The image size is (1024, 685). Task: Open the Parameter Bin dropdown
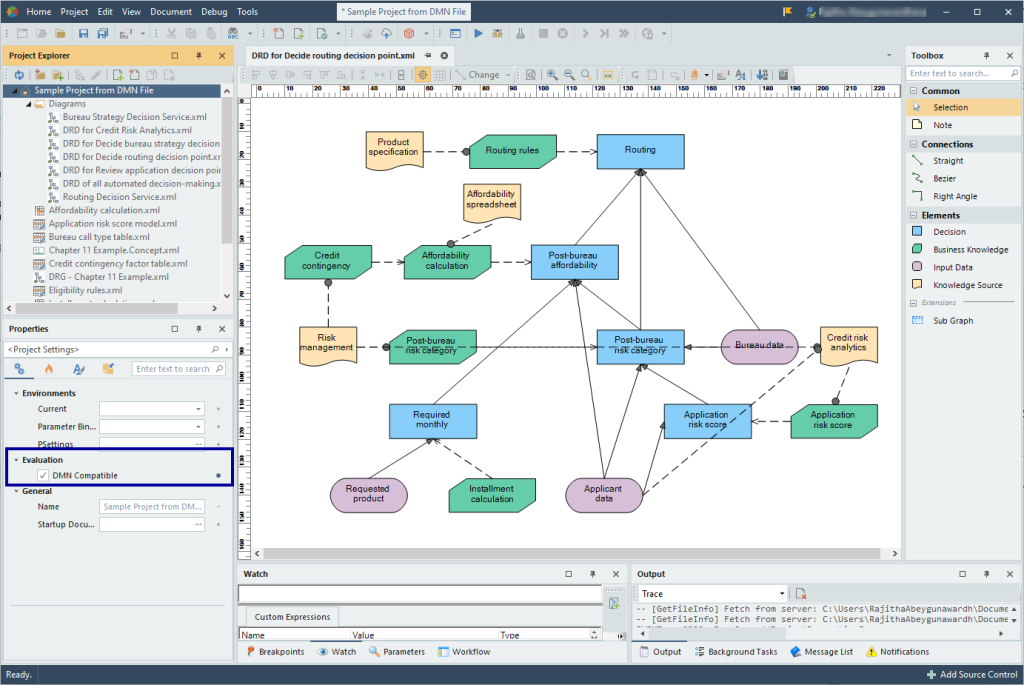click(199, 426)
